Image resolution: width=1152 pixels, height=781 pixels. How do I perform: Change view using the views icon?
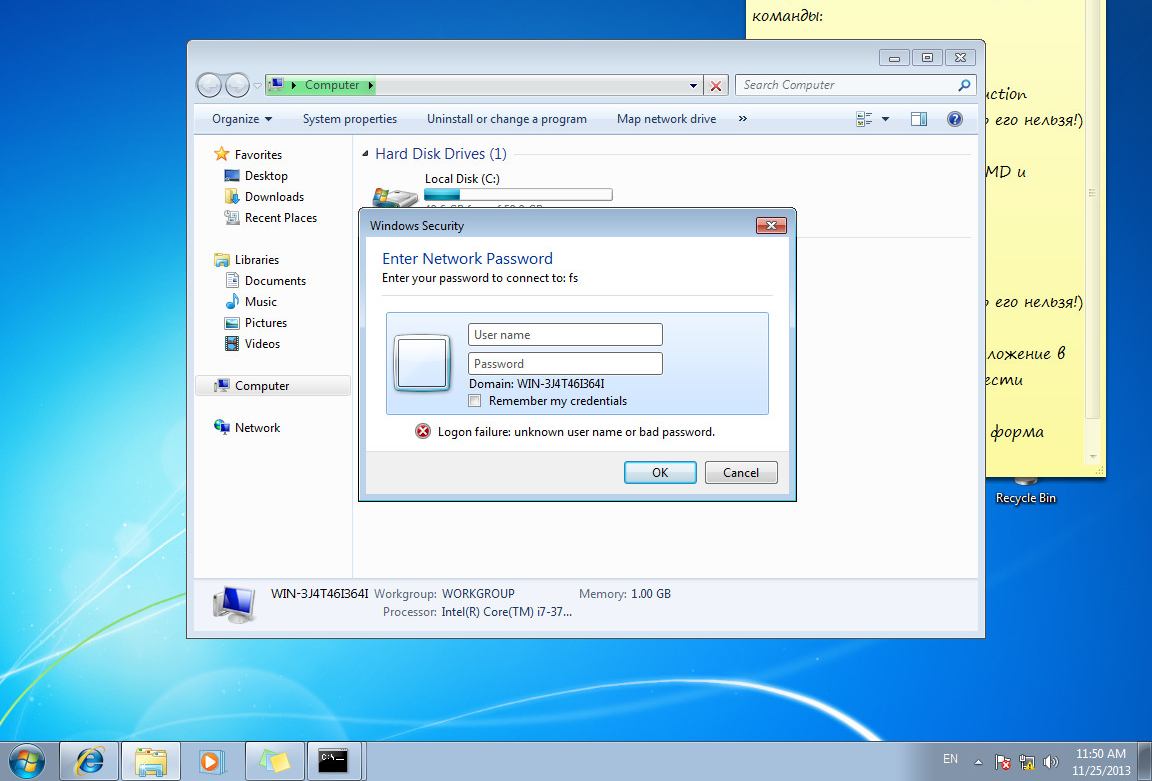pos(864,119)
